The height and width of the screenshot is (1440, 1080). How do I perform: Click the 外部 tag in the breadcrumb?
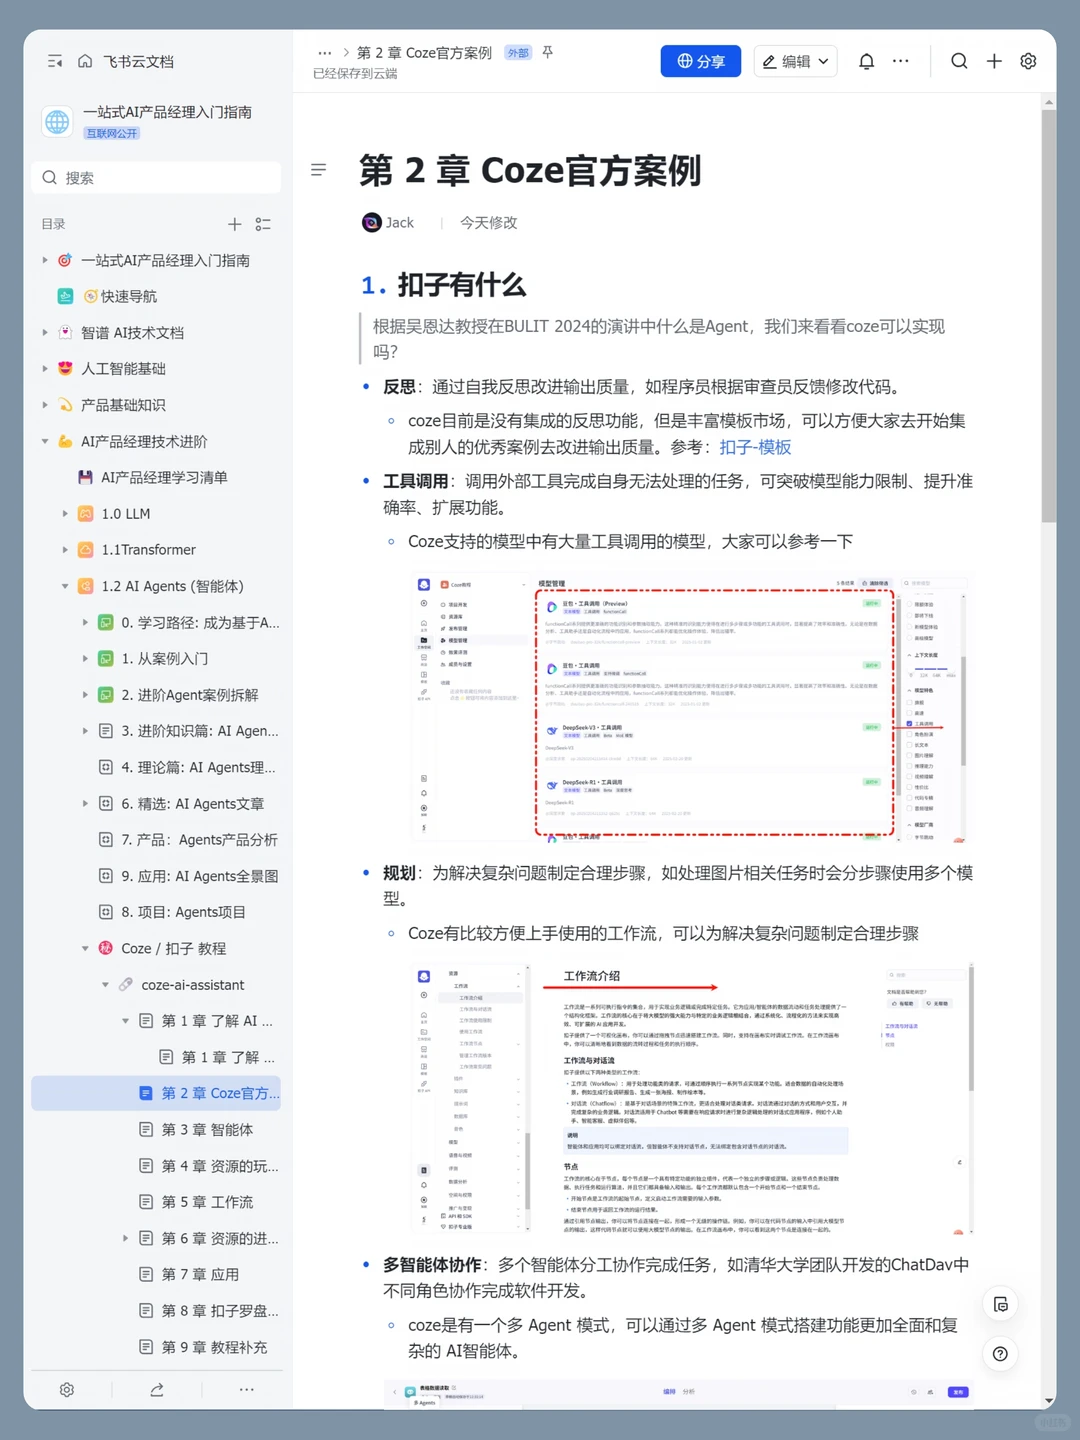(x=518, y=53)
